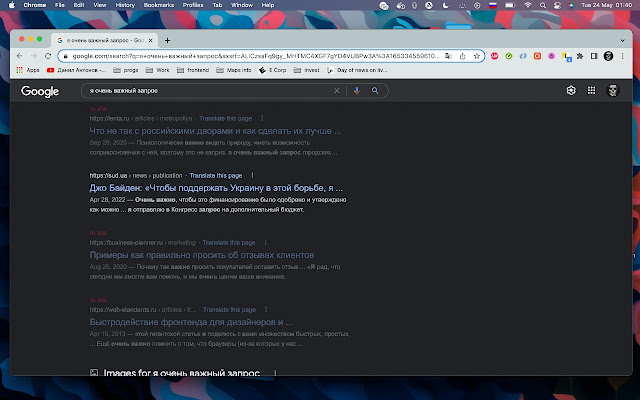Open three-dot options for lenta.ru result

262,118
